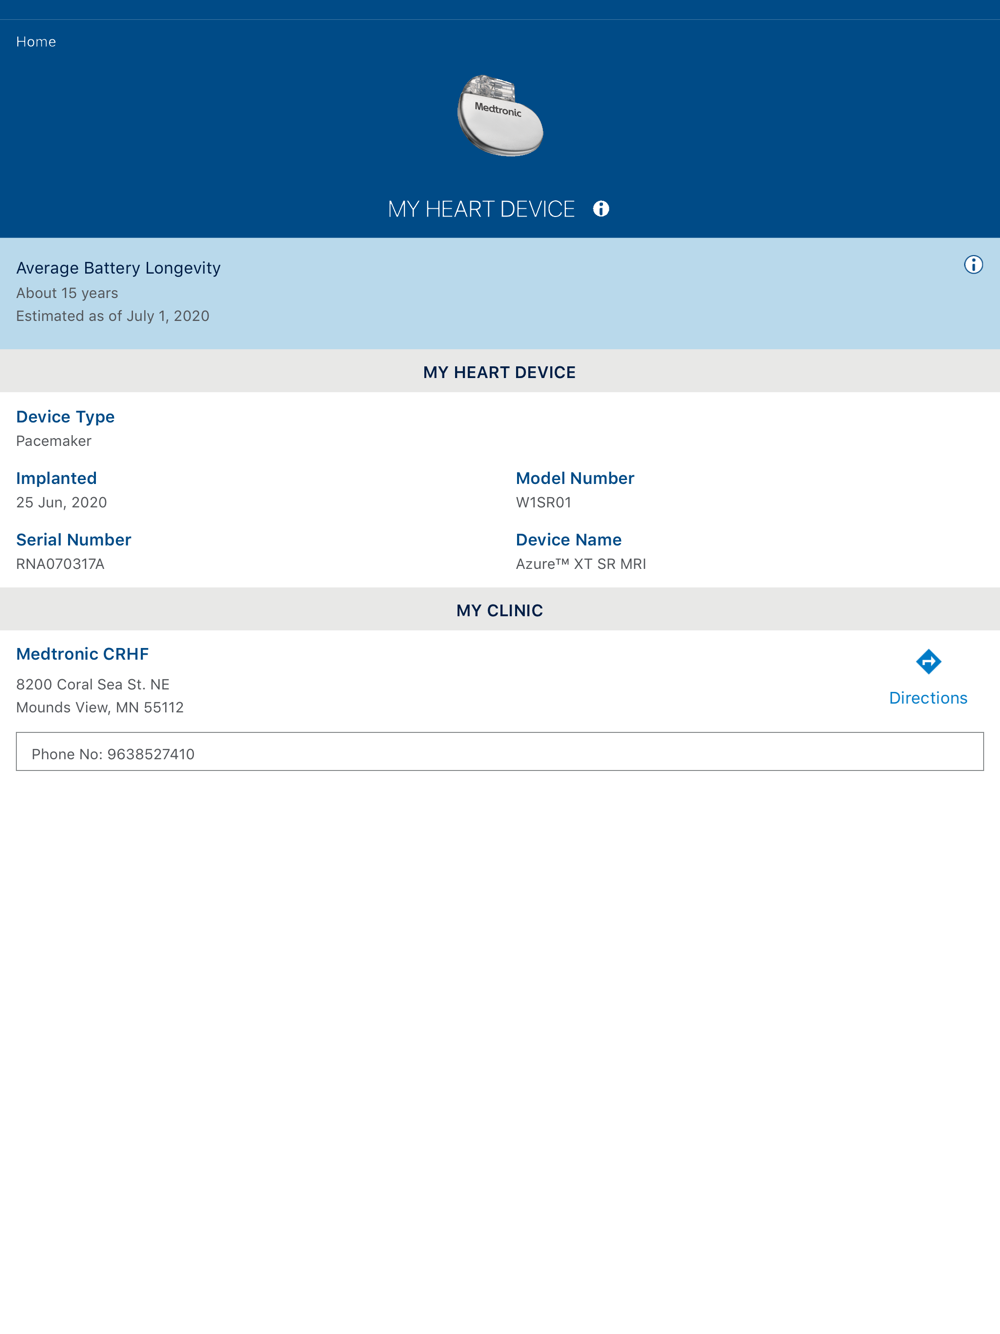Click the MY CLINIC section header
1000x1334 pixels.
500,610
